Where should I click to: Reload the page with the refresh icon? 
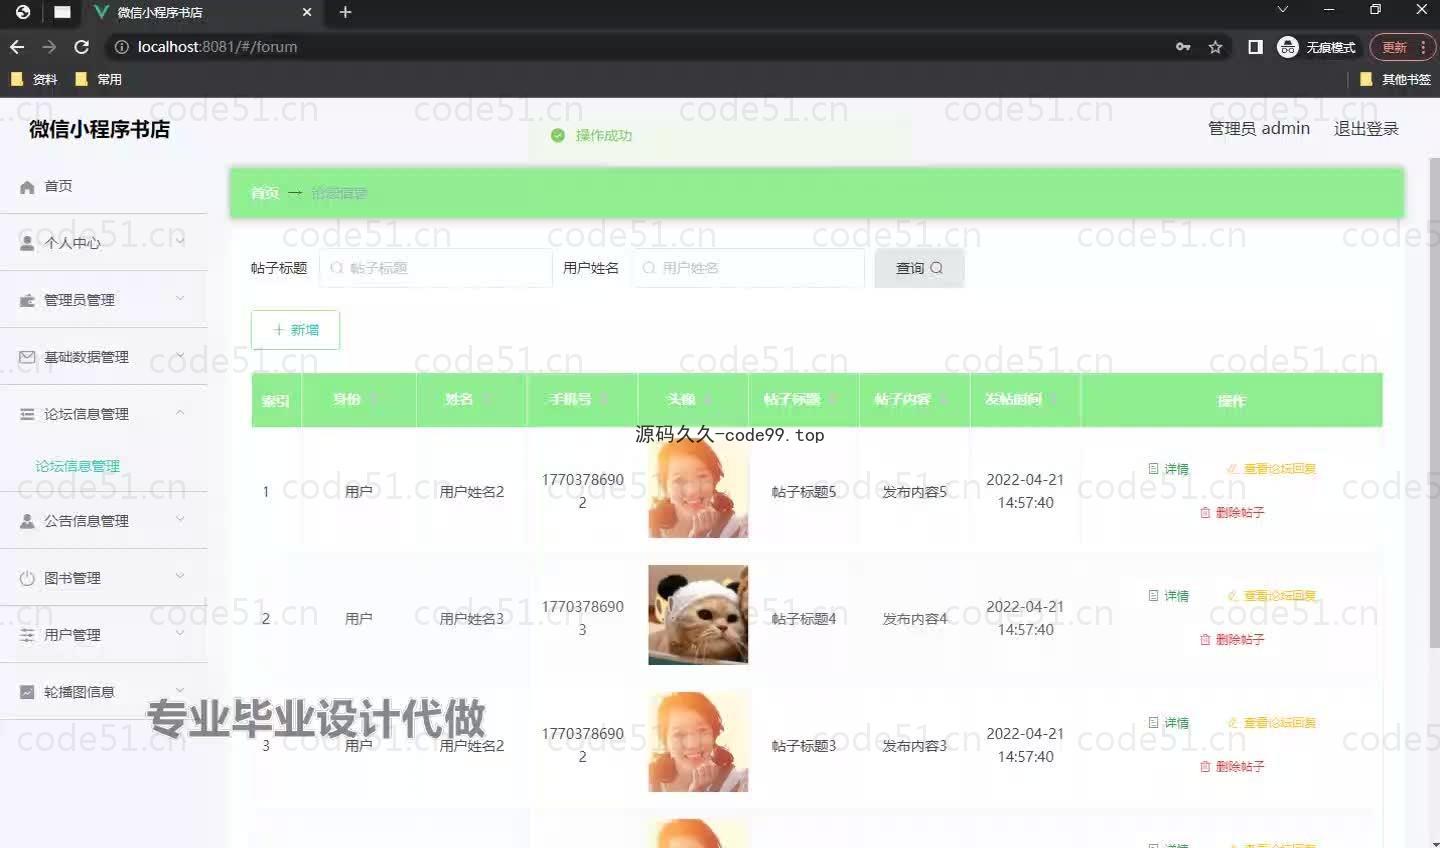(x=82, y=47)
